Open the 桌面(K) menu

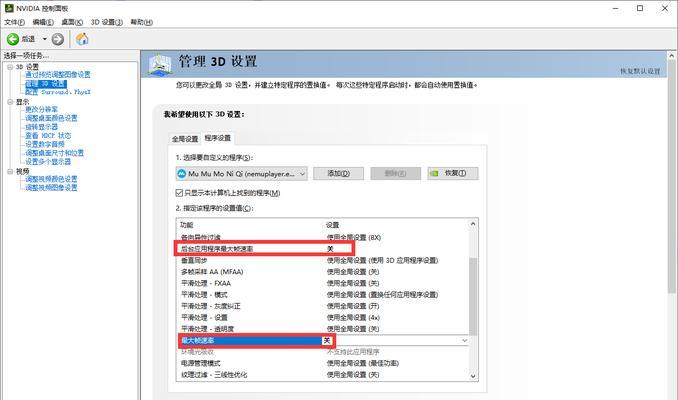(72, 22)
